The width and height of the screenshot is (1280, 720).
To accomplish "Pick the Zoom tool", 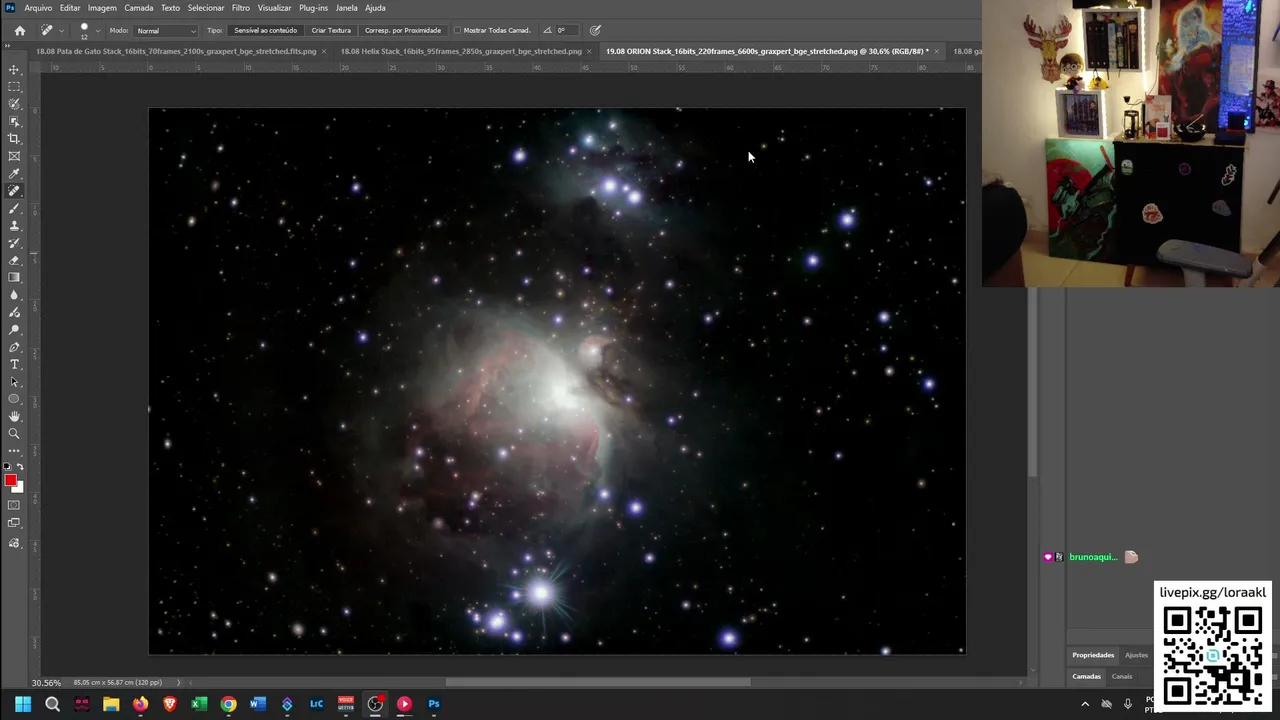I will click(x=14, y=434).
